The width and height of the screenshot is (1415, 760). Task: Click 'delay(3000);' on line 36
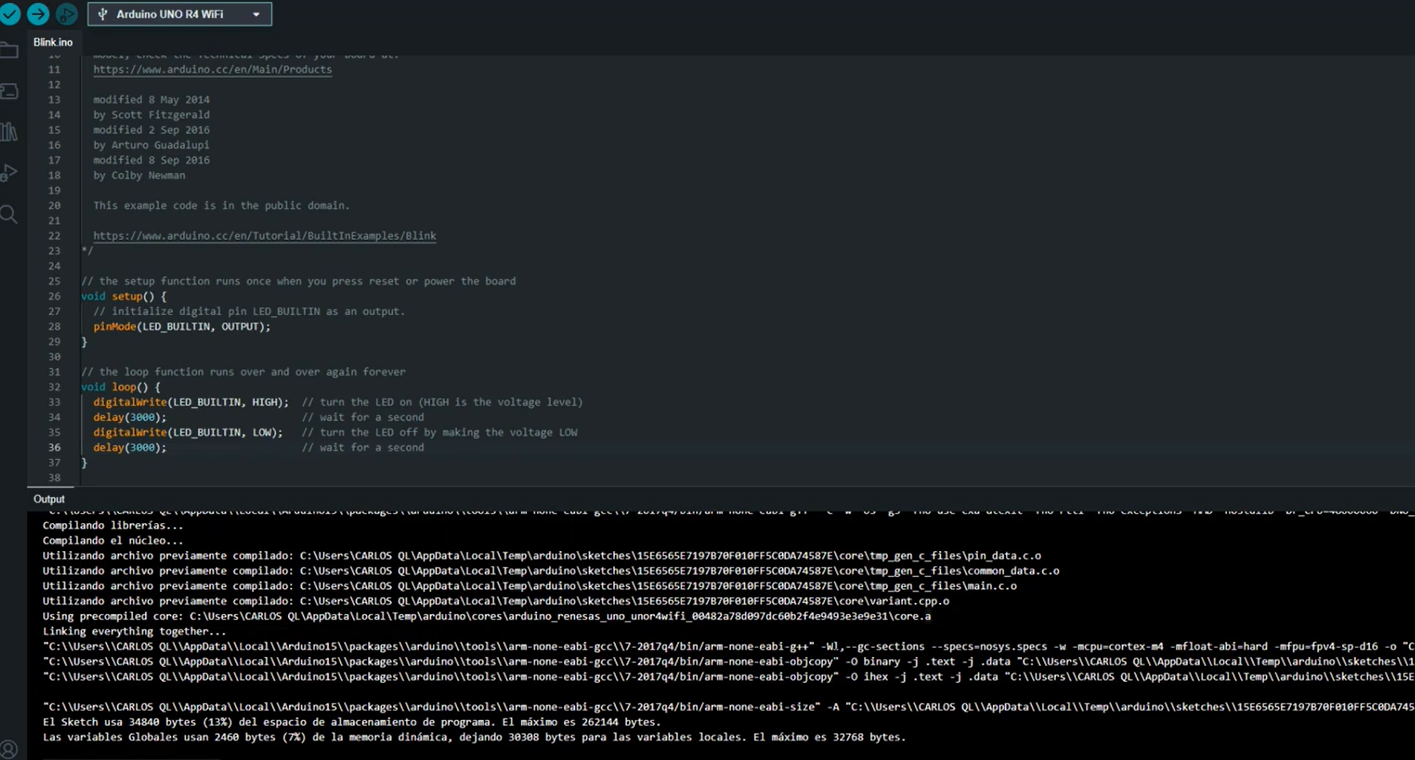(130, 448)
